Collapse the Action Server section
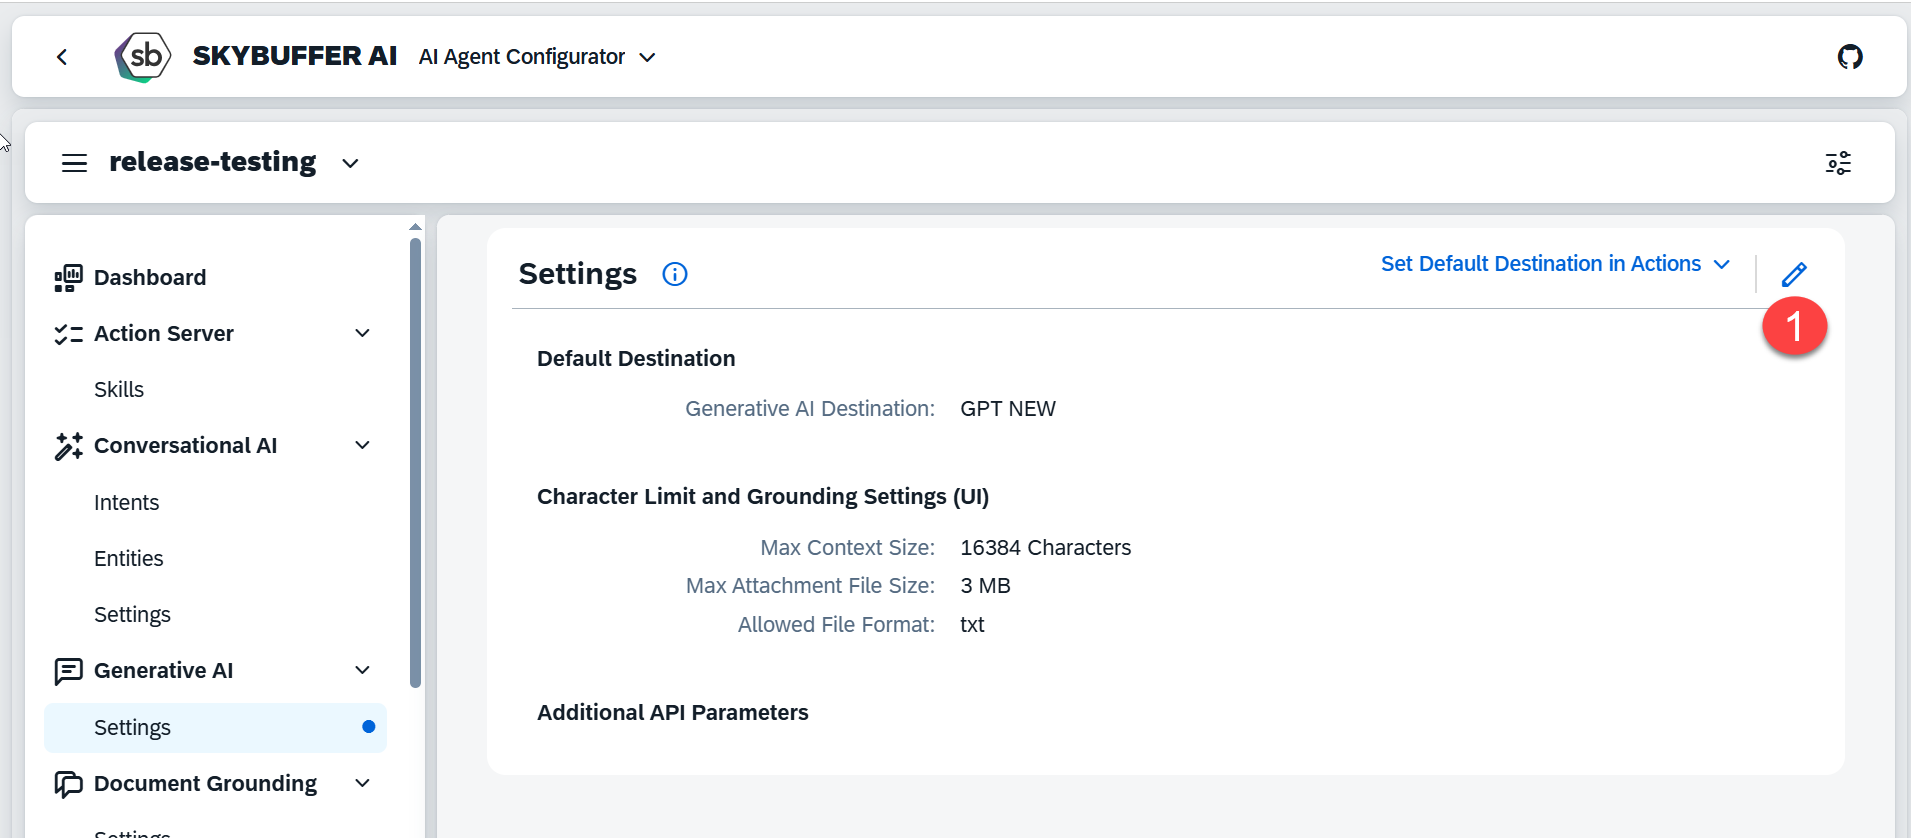This screenshot has height=838, width=1911. (362, 333)
